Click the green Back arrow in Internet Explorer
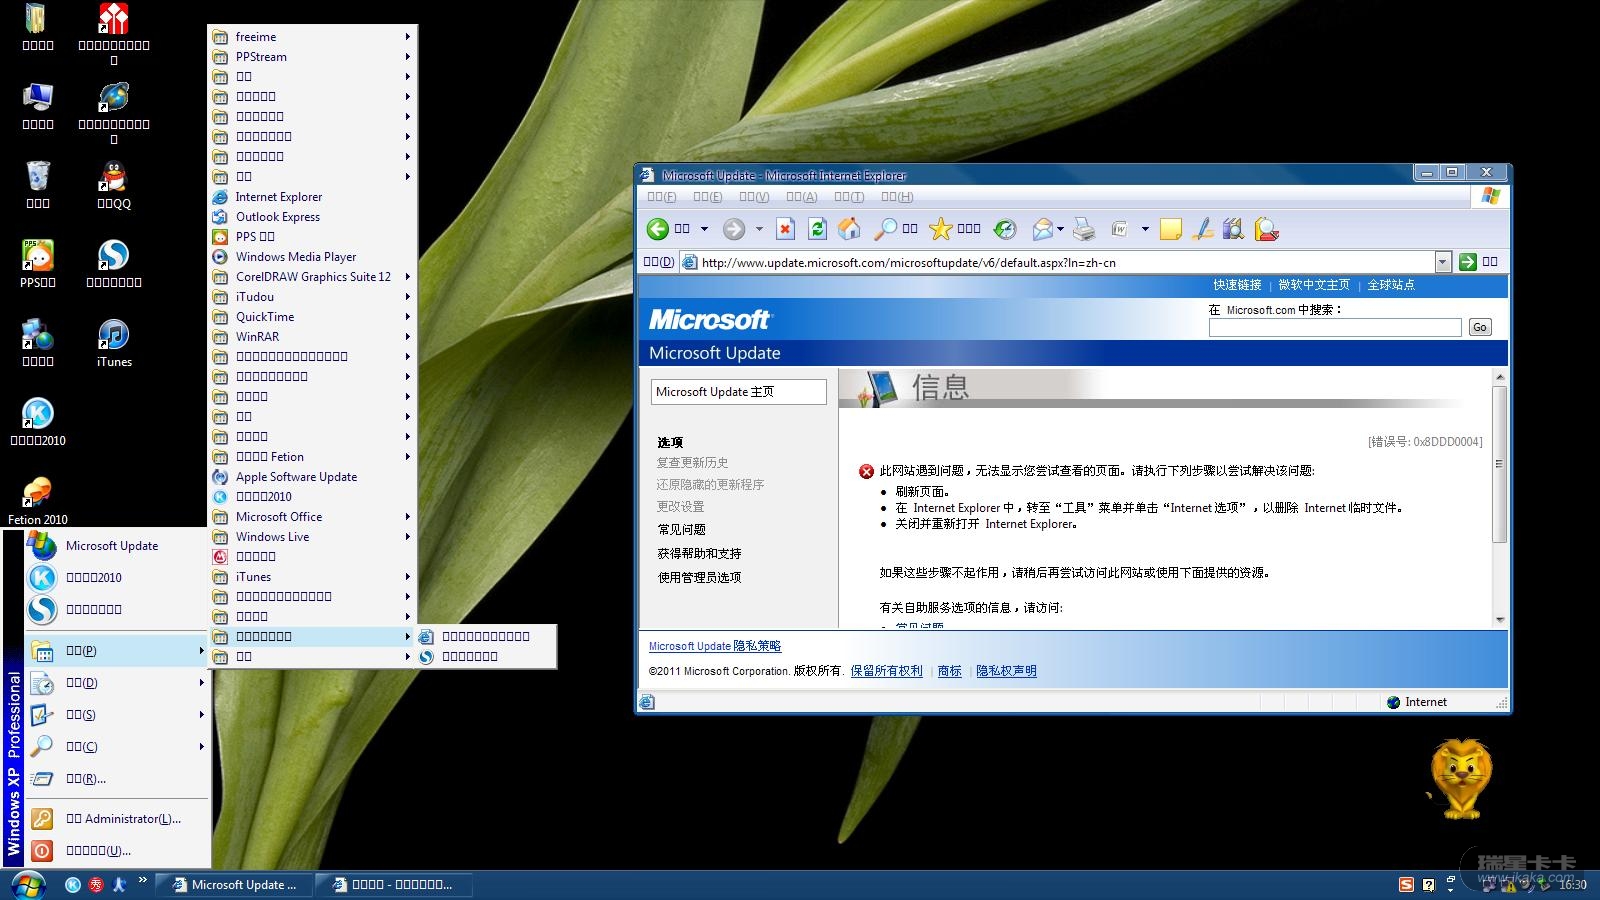The height and width of the screenshot is (900, 1600). click(657, 229)
